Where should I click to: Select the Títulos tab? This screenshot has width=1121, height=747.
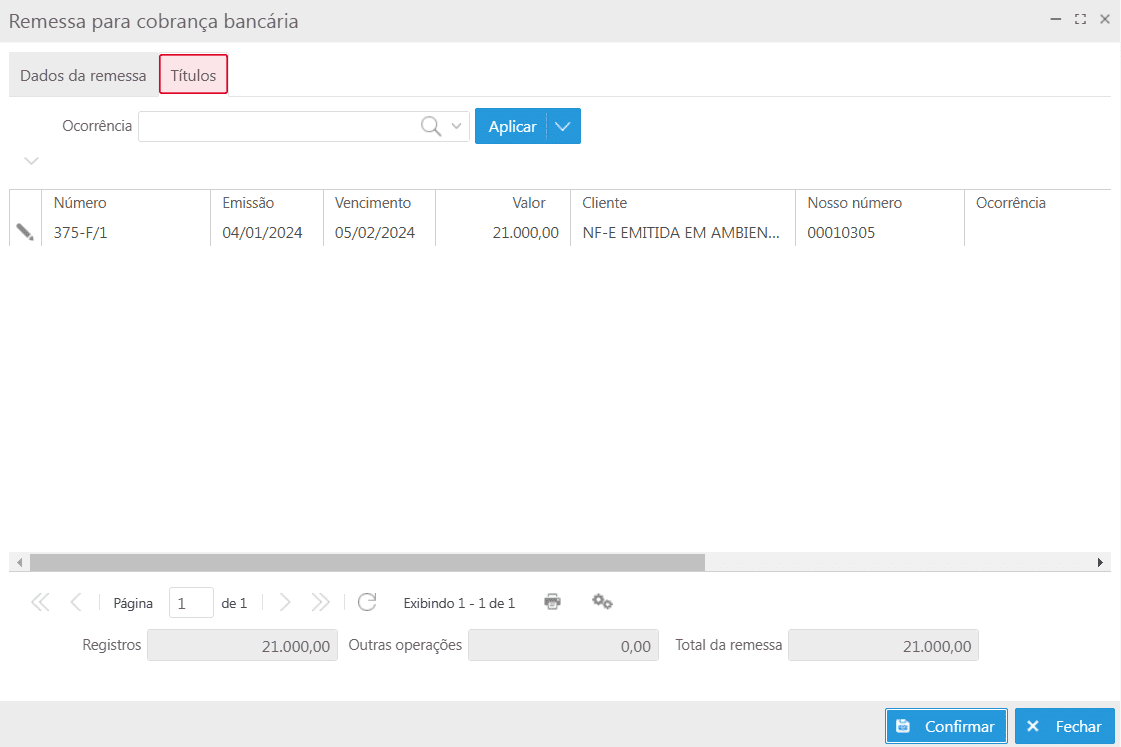[193, 75]
